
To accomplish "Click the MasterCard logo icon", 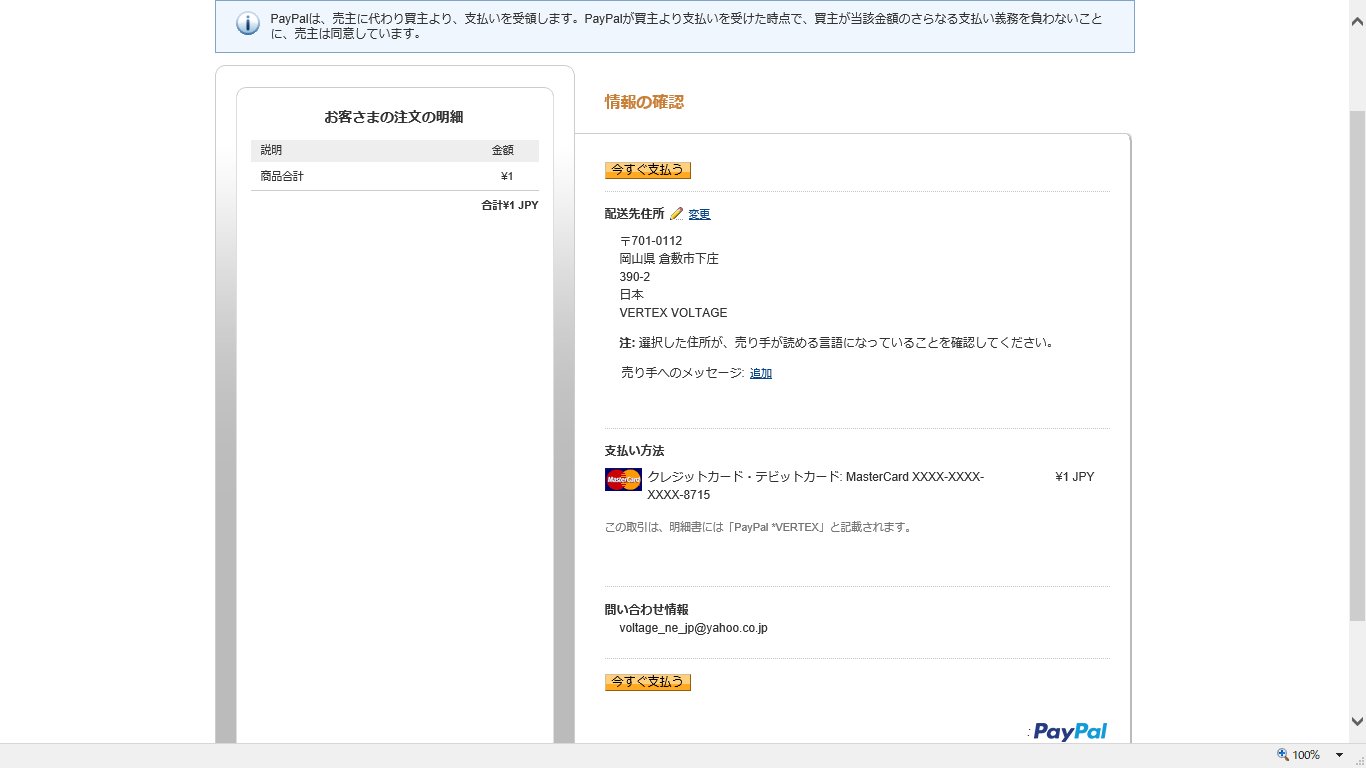I will click(x=623, y=480).
